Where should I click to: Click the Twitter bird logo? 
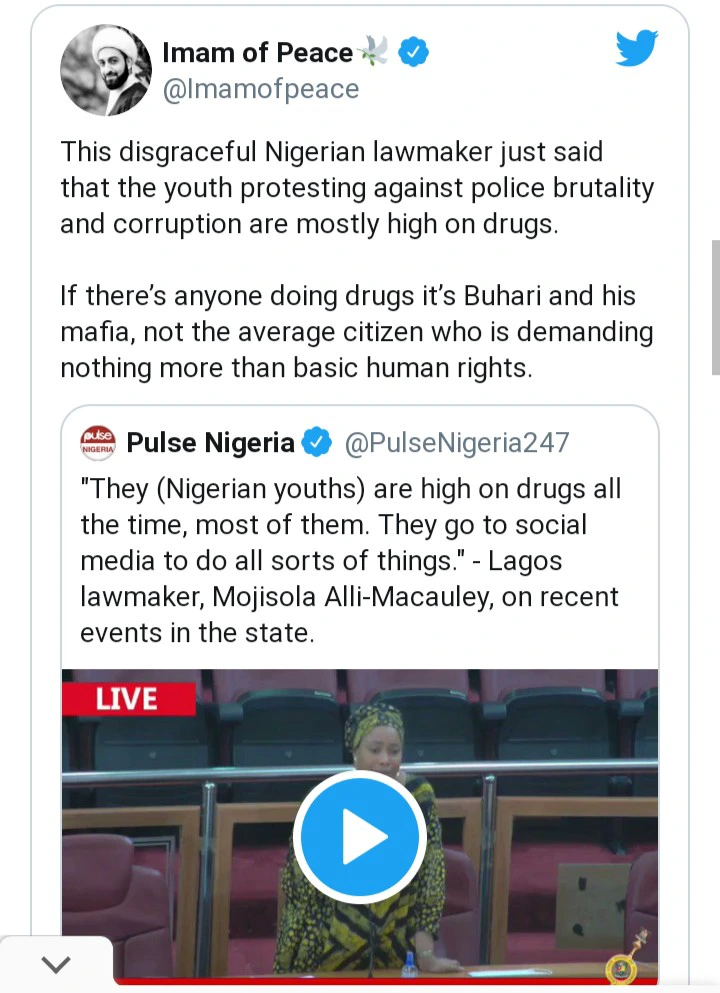(x=636, y=48)
